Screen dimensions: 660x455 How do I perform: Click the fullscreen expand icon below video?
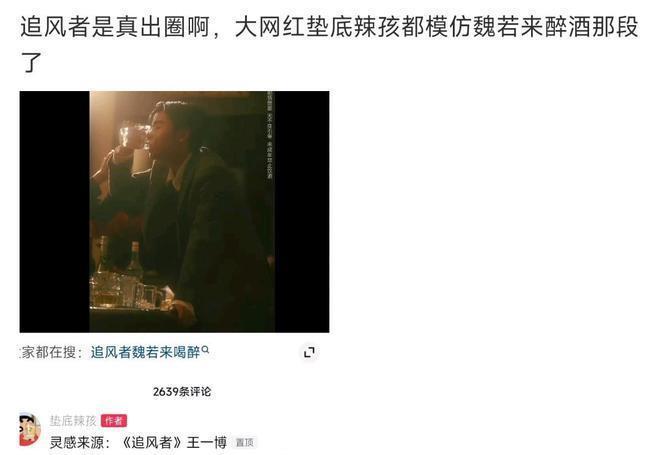(309, 352)
